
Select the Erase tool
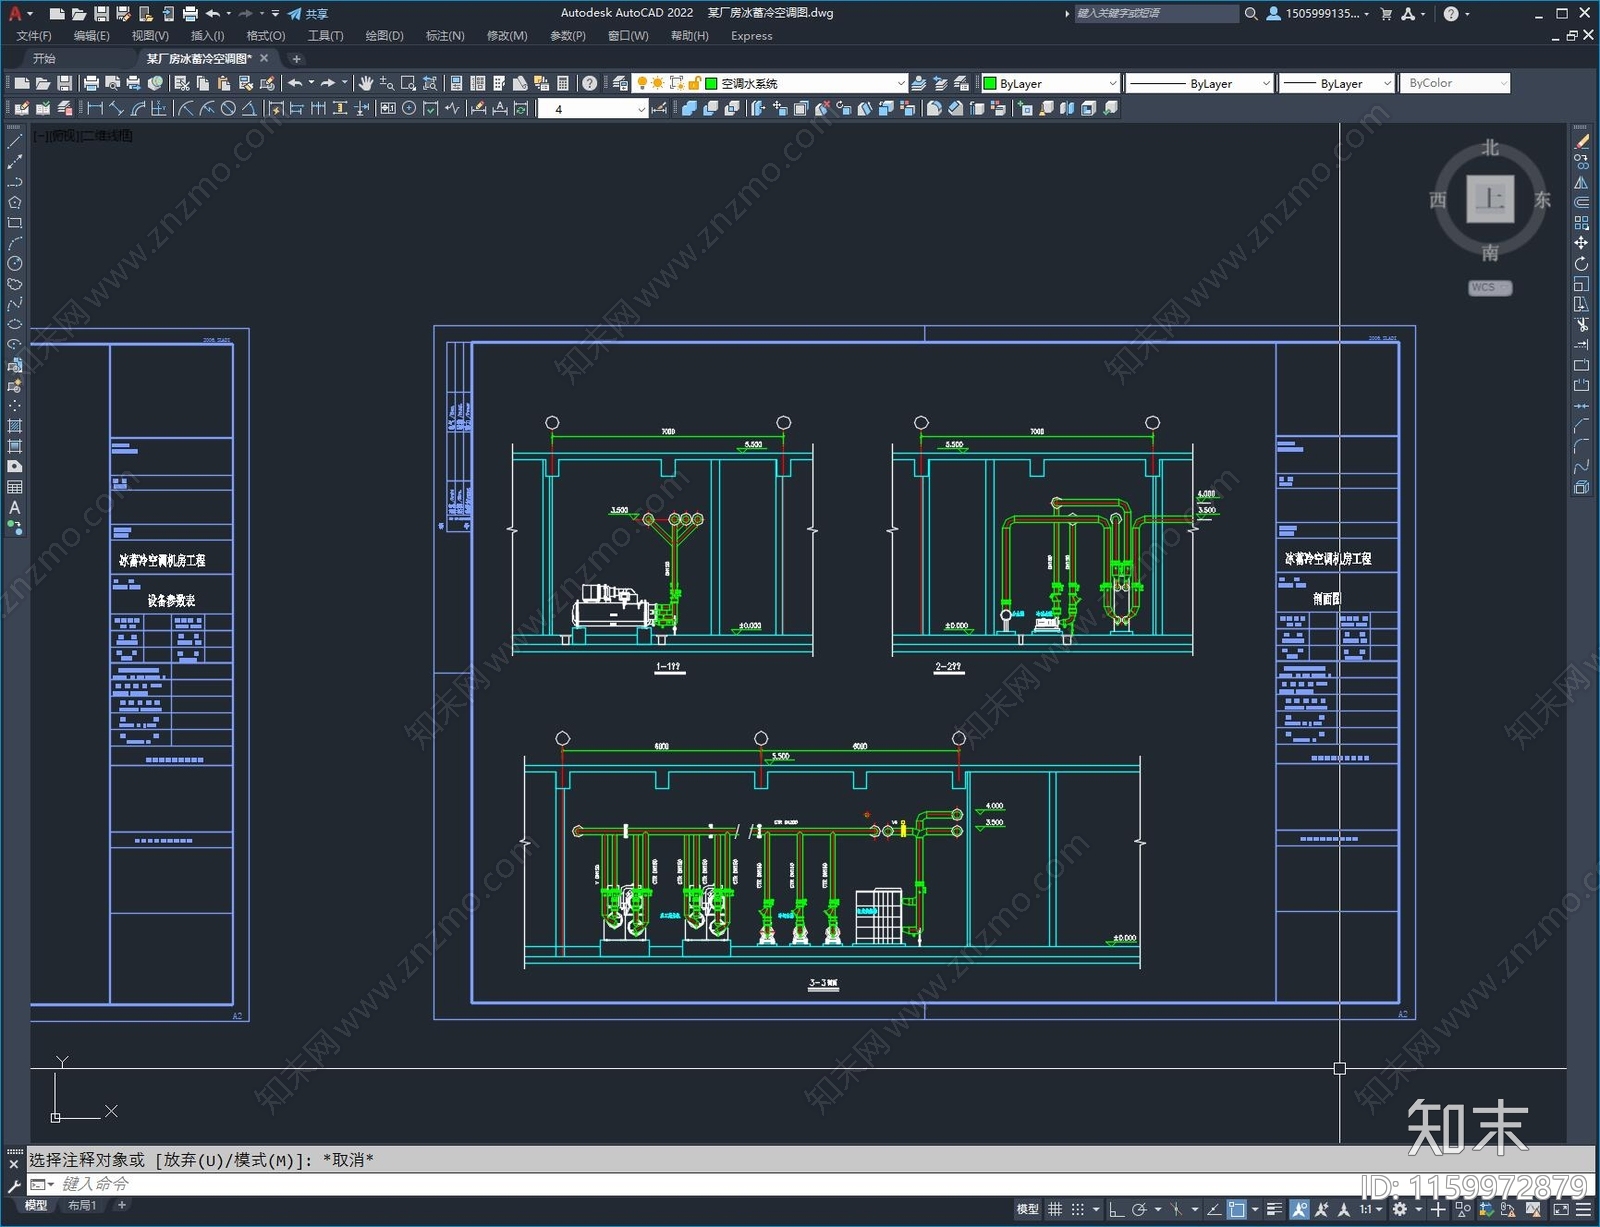point(1581,142)
